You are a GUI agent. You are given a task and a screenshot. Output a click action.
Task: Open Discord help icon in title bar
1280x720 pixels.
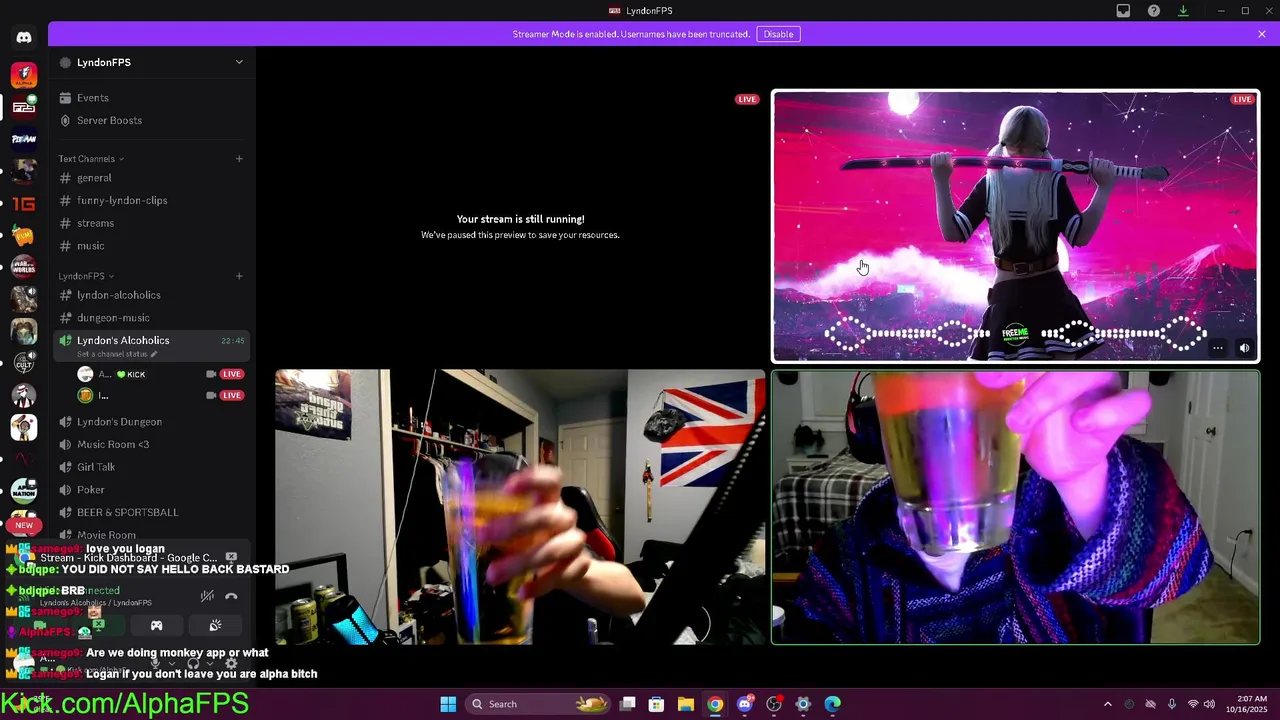pos(1154,11)
